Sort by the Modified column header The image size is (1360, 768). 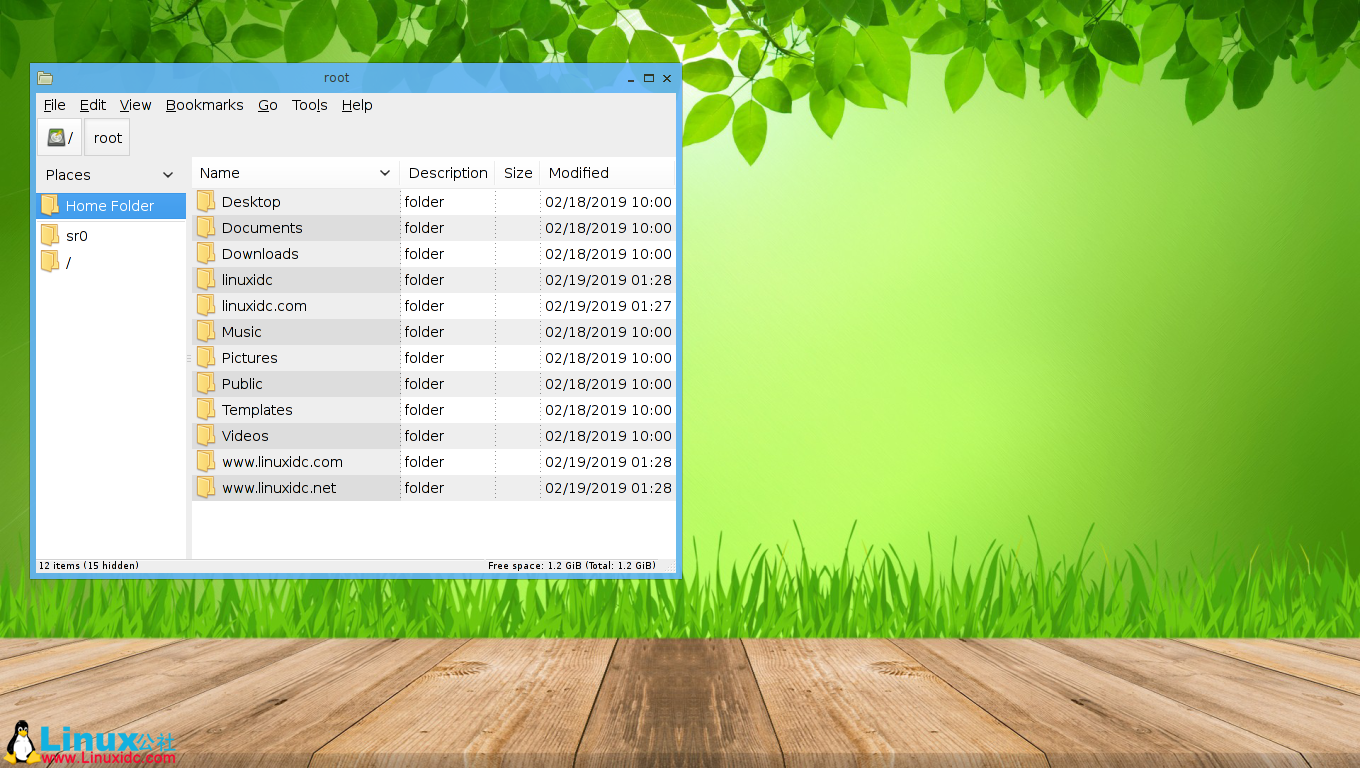[x=607, y=173]
